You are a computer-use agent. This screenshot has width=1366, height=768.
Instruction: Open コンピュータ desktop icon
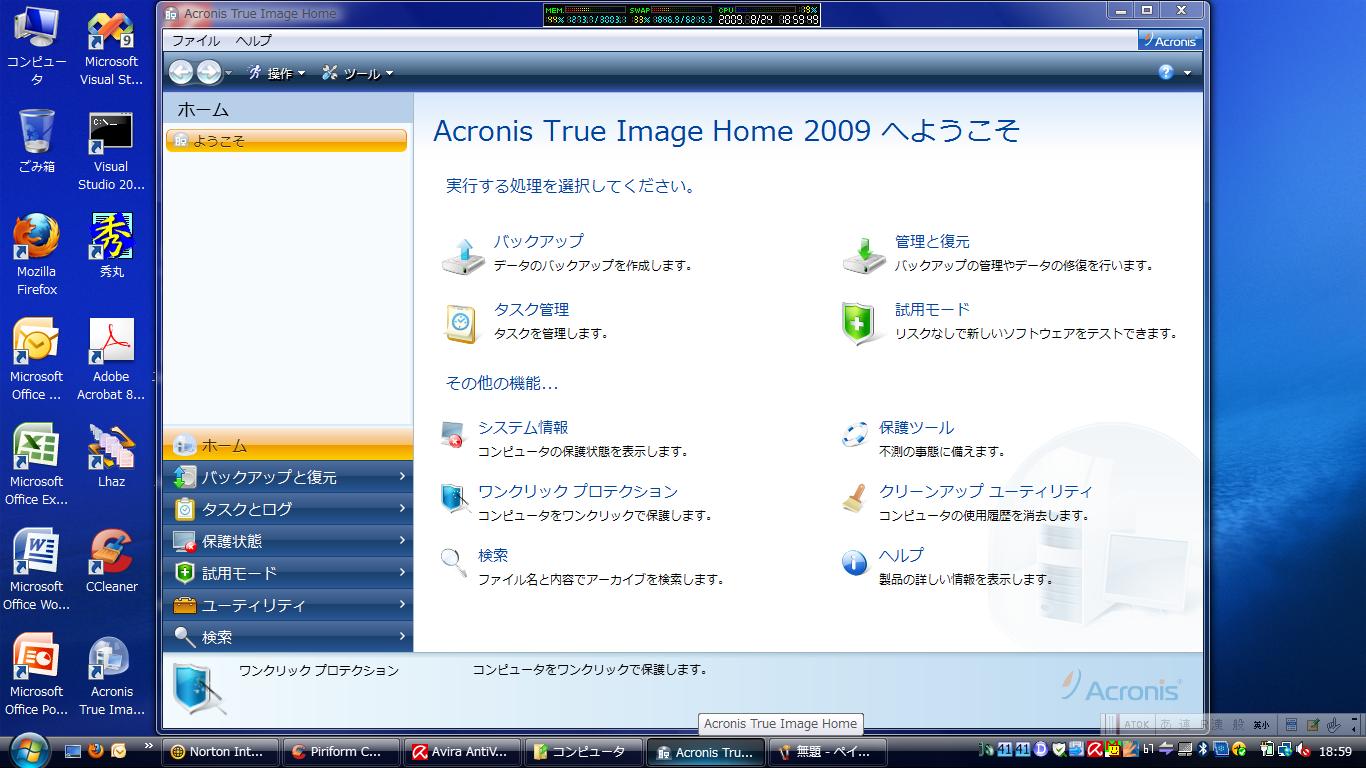tap(37, 48)
